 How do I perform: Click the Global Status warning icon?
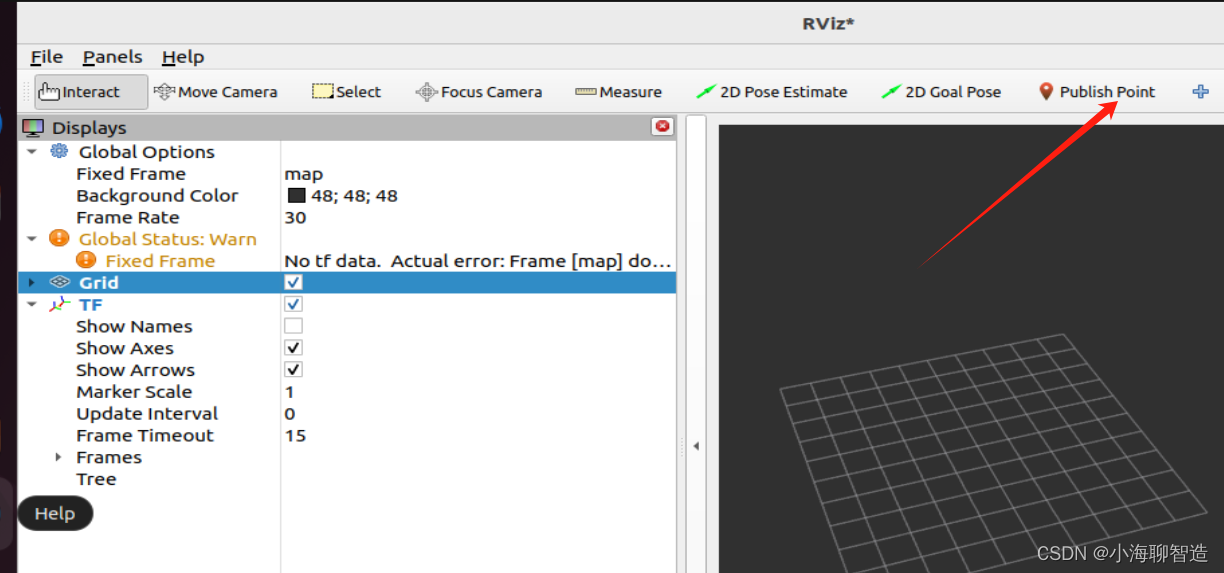(x=59, y=238)
